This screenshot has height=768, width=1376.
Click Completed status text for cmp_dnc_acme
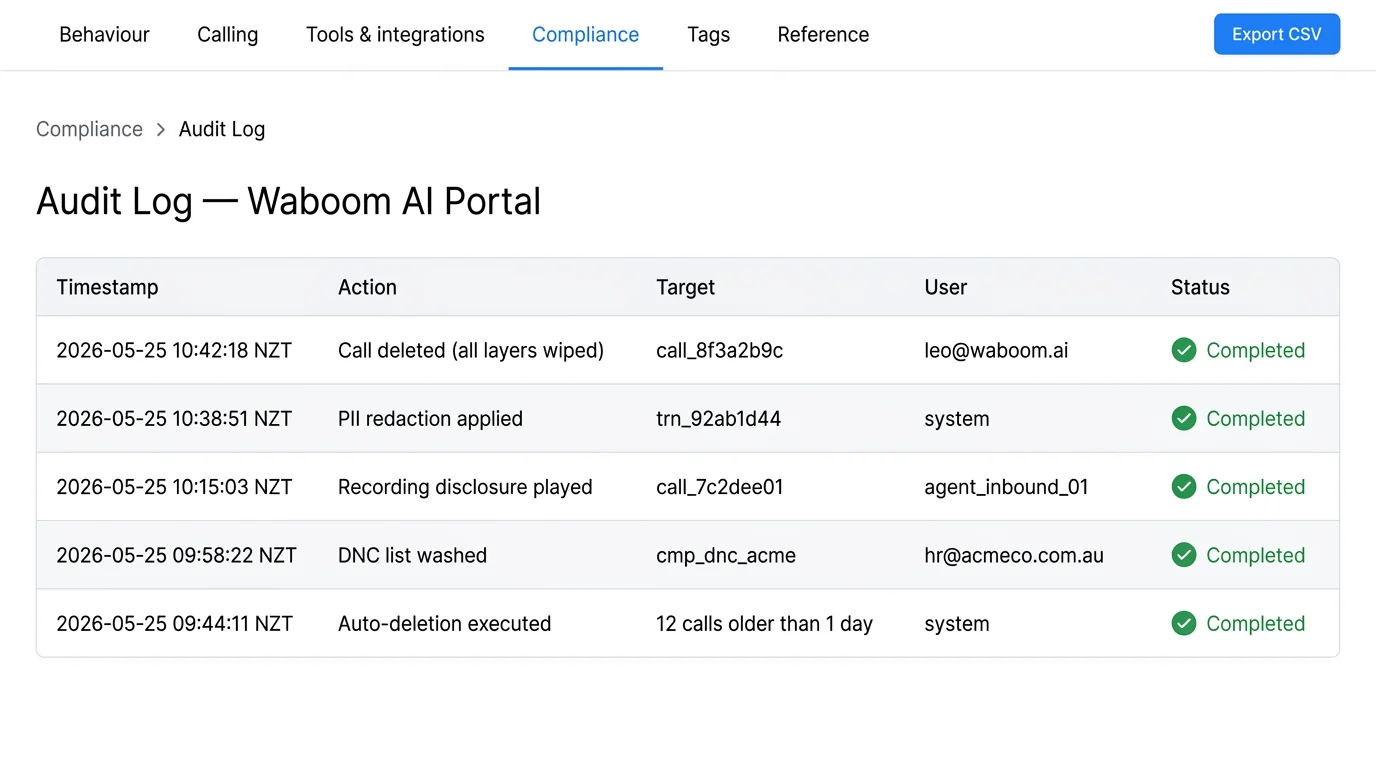pos(1255,555)
